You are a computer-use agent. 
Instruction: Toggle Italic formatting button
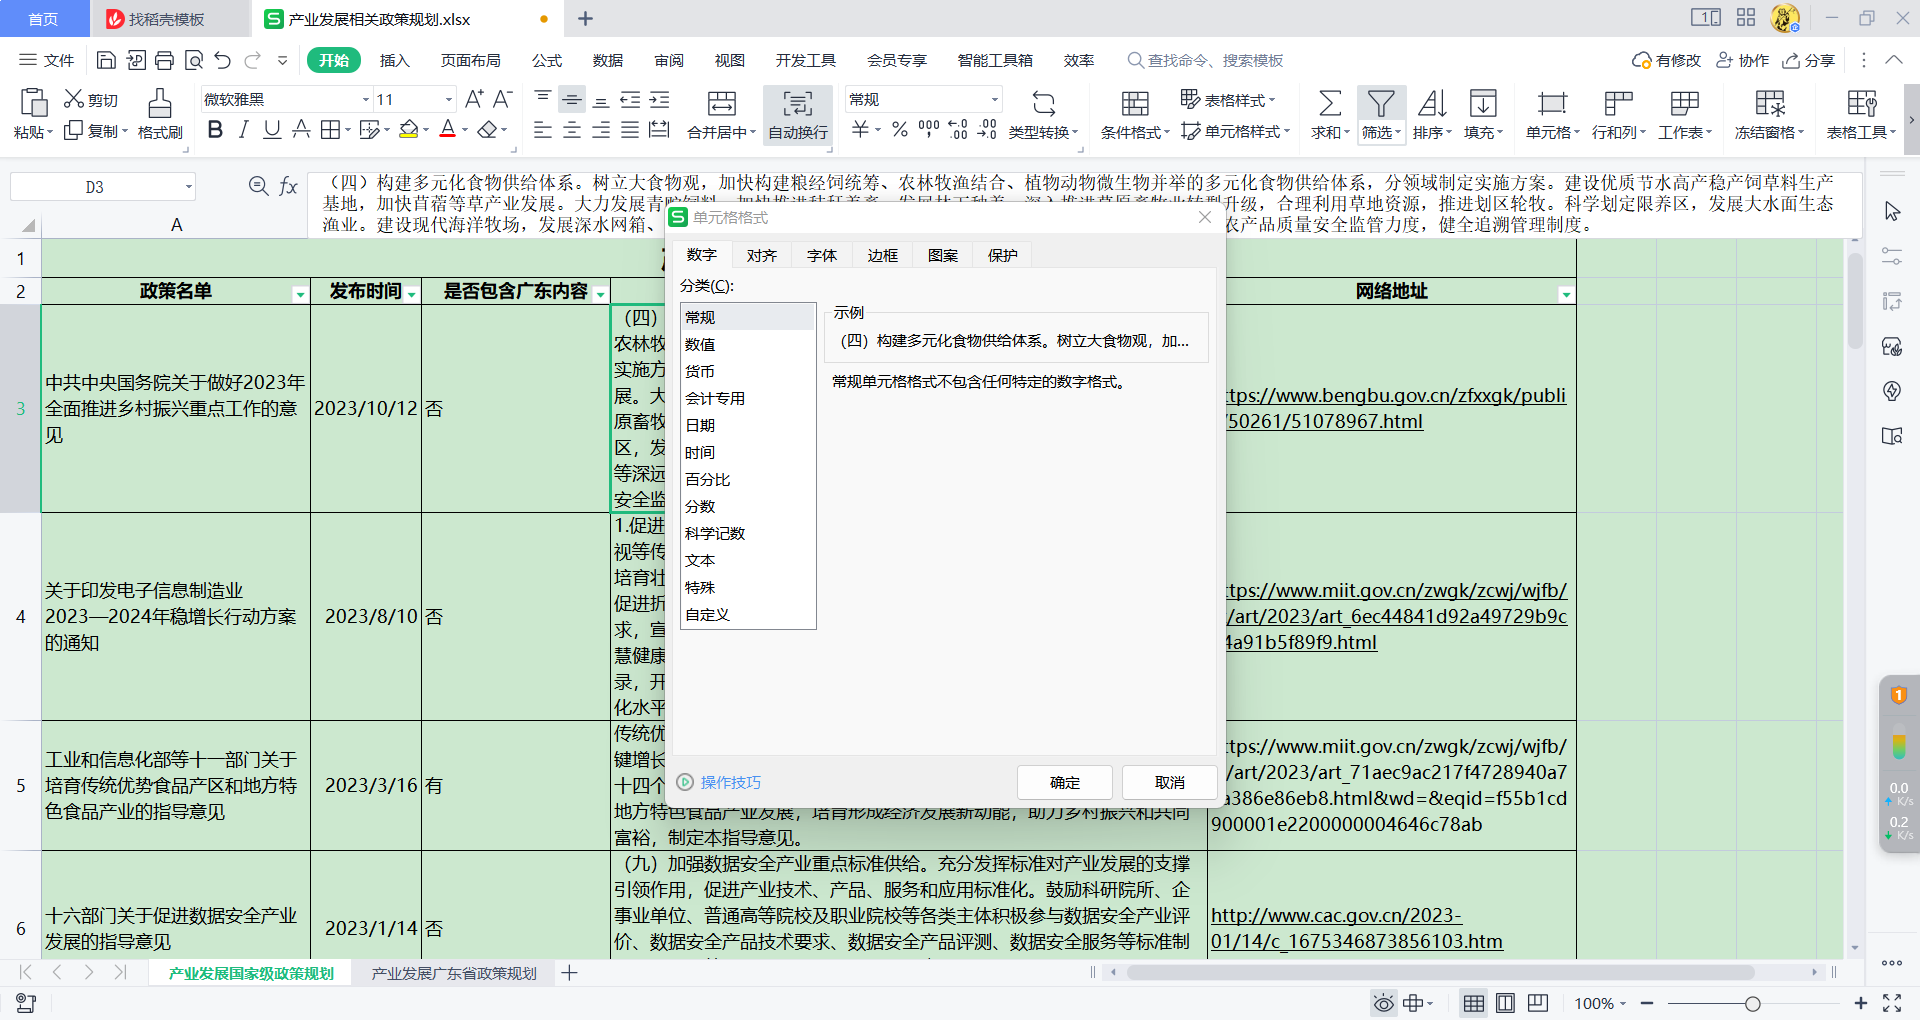coord(243,130)
